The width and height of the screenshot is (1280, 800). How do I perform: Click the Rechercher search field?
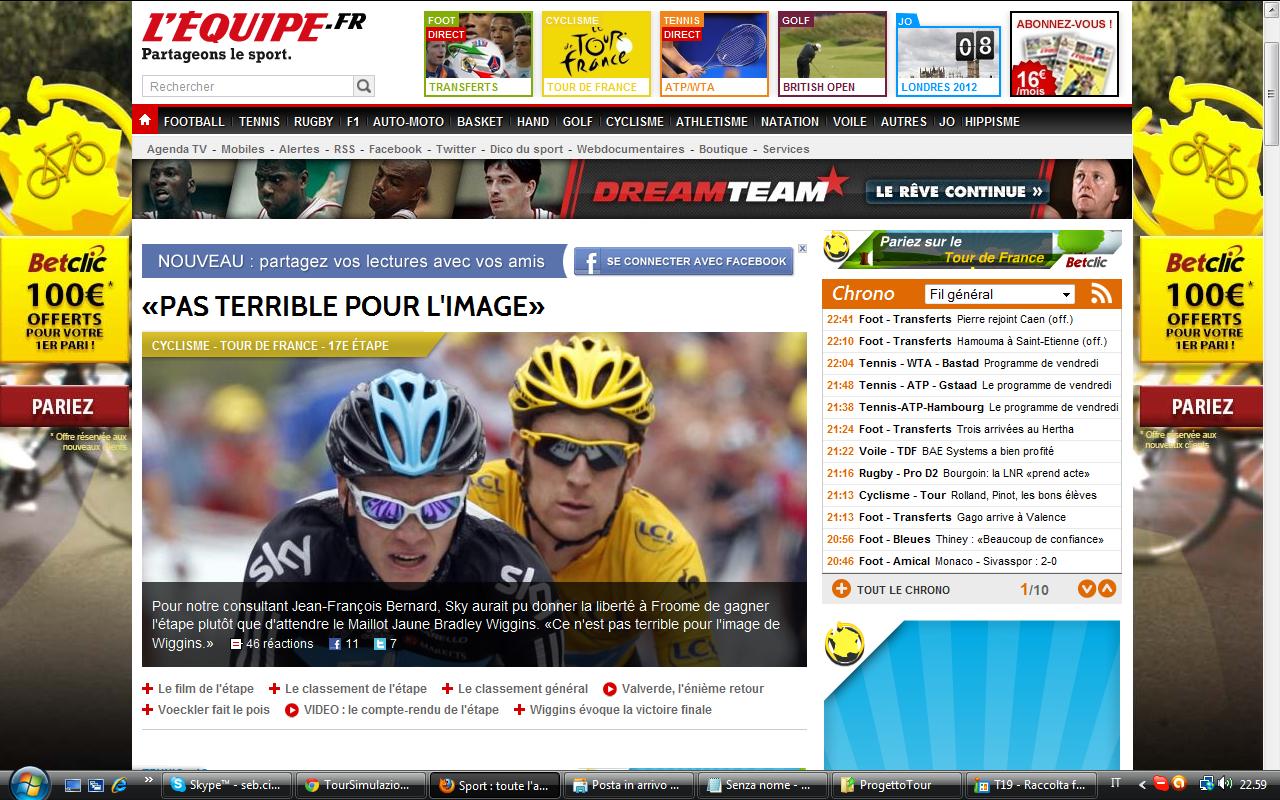coord(248,86)
